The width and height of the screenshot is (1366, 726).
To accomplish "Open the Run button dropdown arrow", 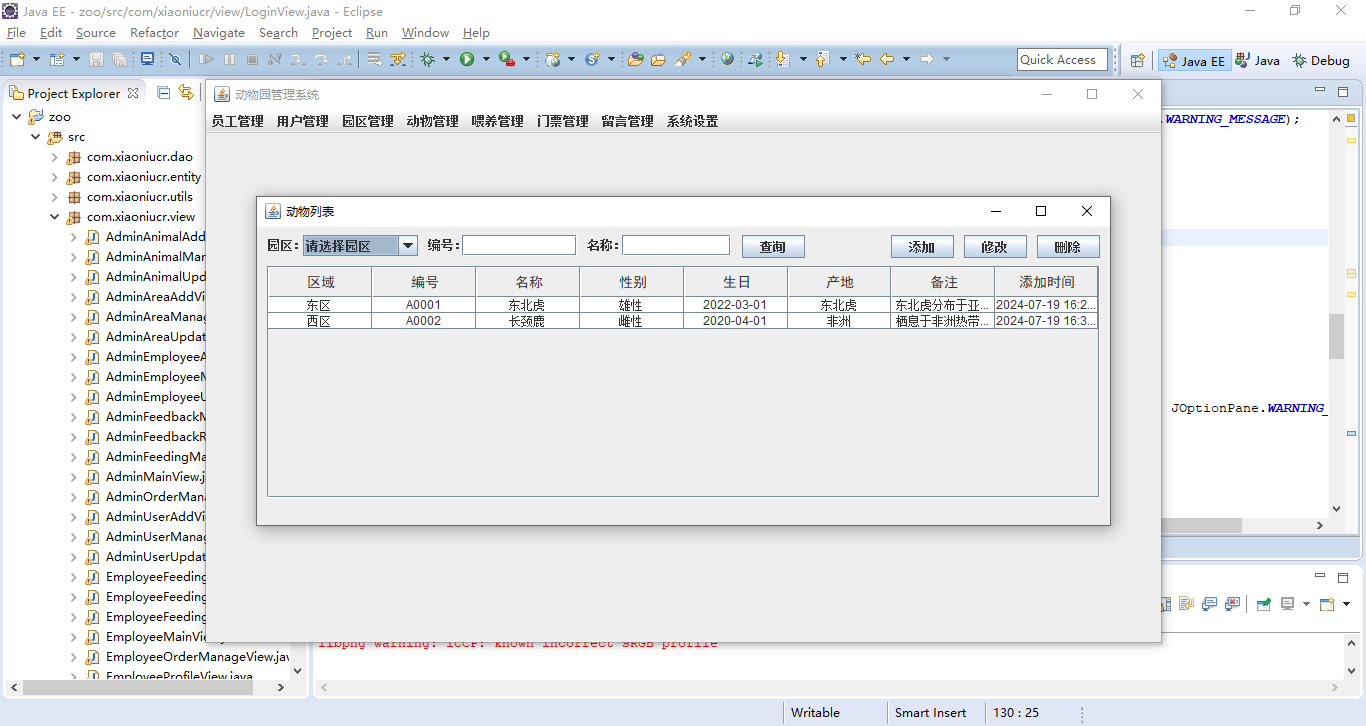I will (x=486, y=60).
